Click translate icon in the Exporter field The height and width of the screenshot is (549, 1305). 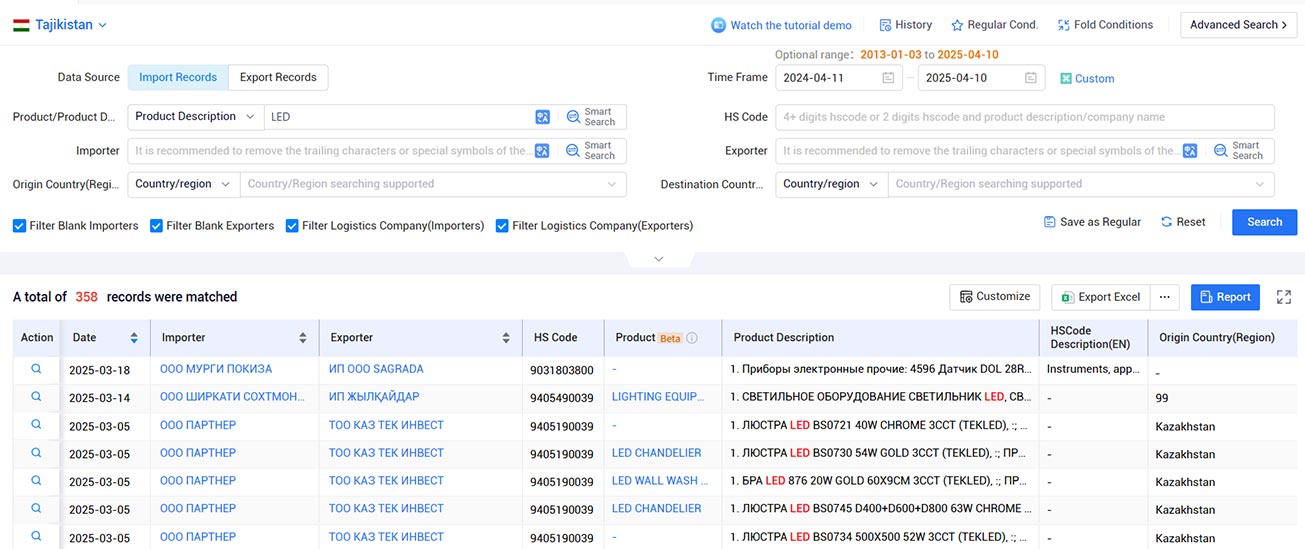pyautogui.click(x=1190, y=151)
